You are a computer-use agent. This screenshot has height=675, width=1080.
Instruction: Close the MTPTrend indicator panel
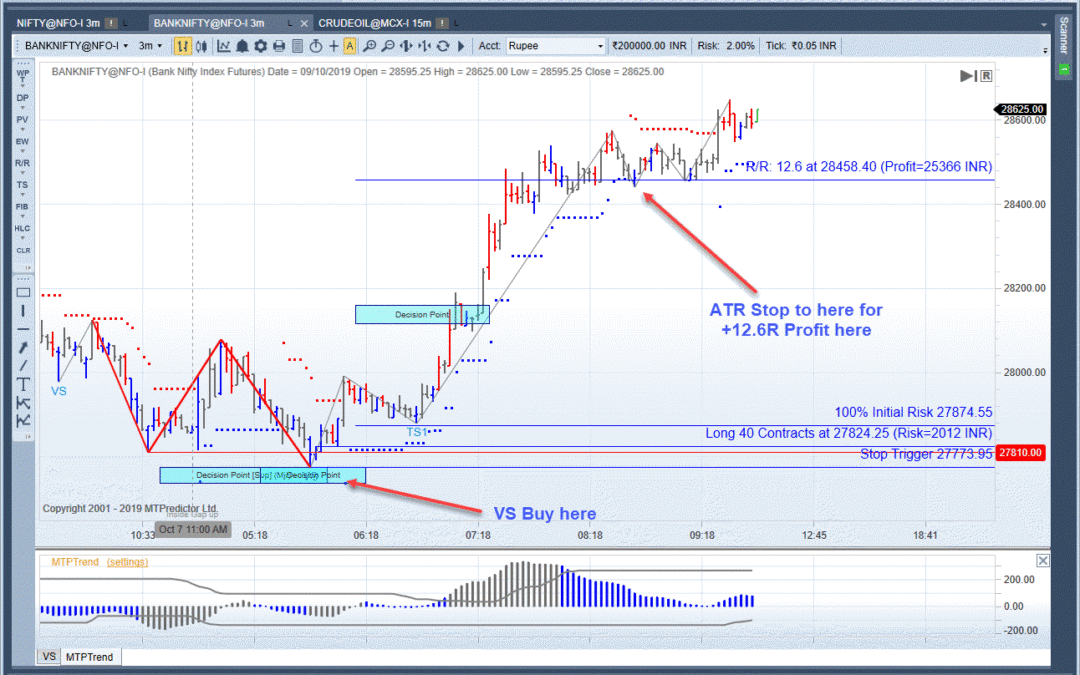1043,561
